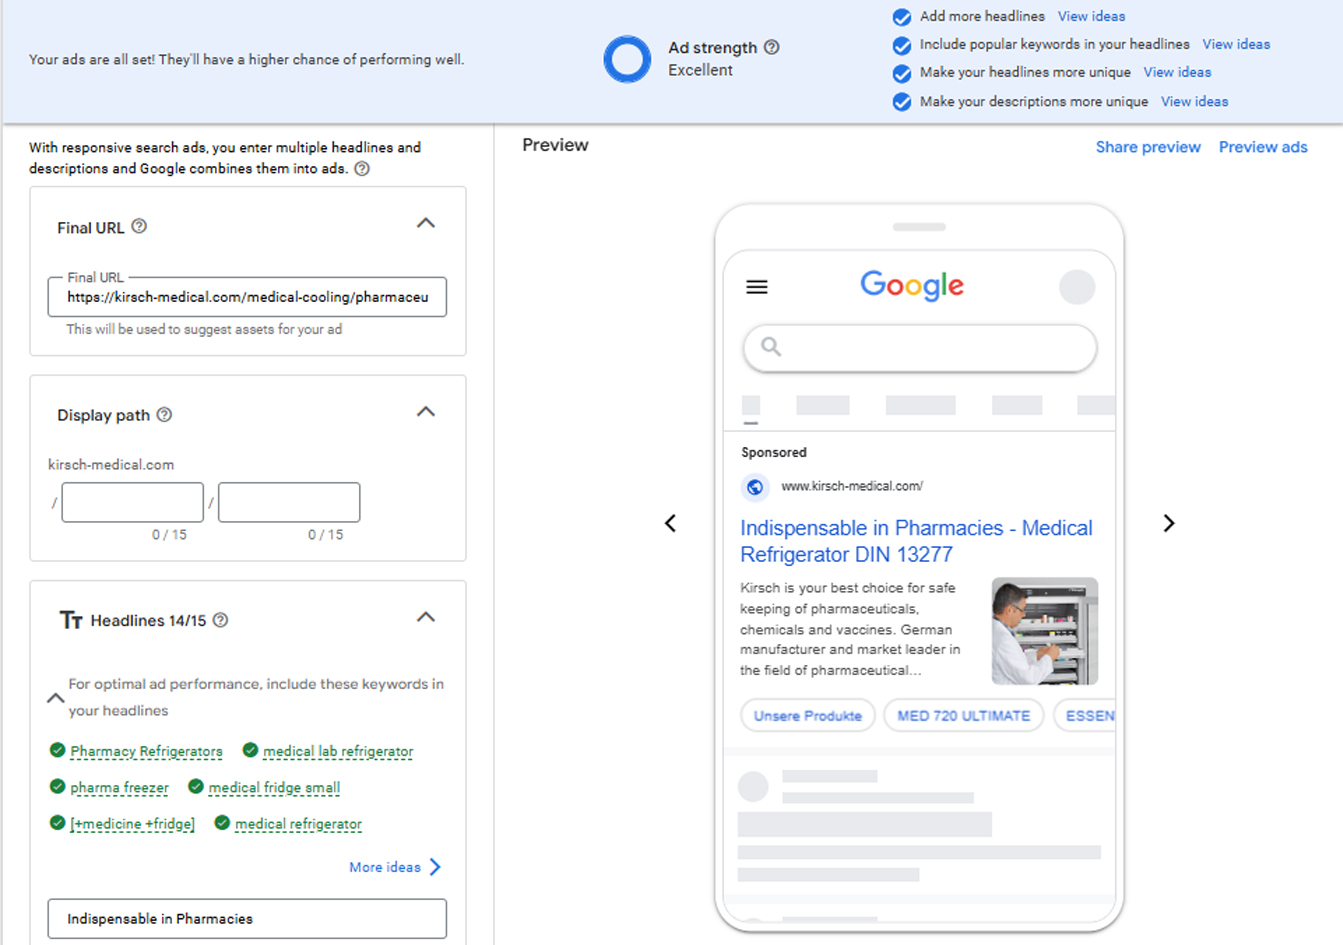Click checkmark beside Make your descriptions more unique
Image resolution: width=1343 pixels, height=945 pixels.
click(x=901, y=102)
